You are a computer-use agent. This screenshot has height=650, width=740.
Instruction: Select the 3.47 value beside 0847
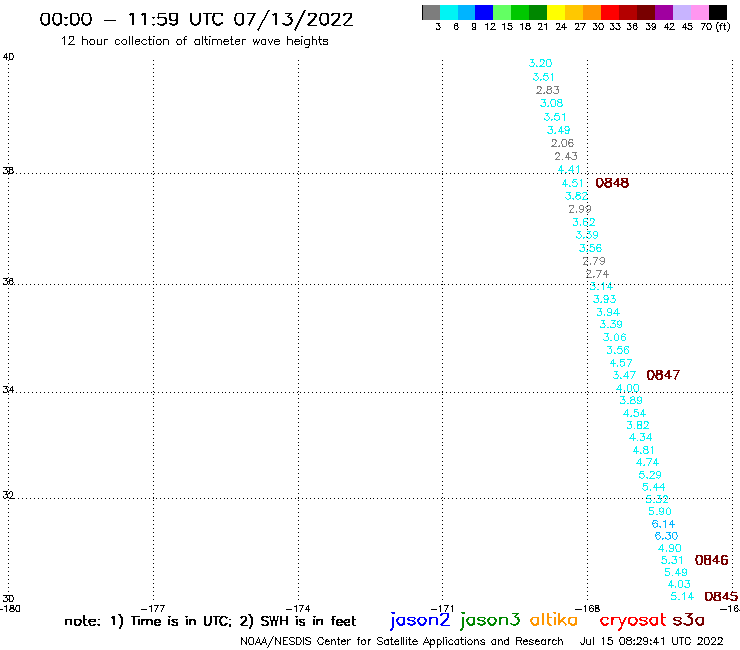click(x=624, y=376)
